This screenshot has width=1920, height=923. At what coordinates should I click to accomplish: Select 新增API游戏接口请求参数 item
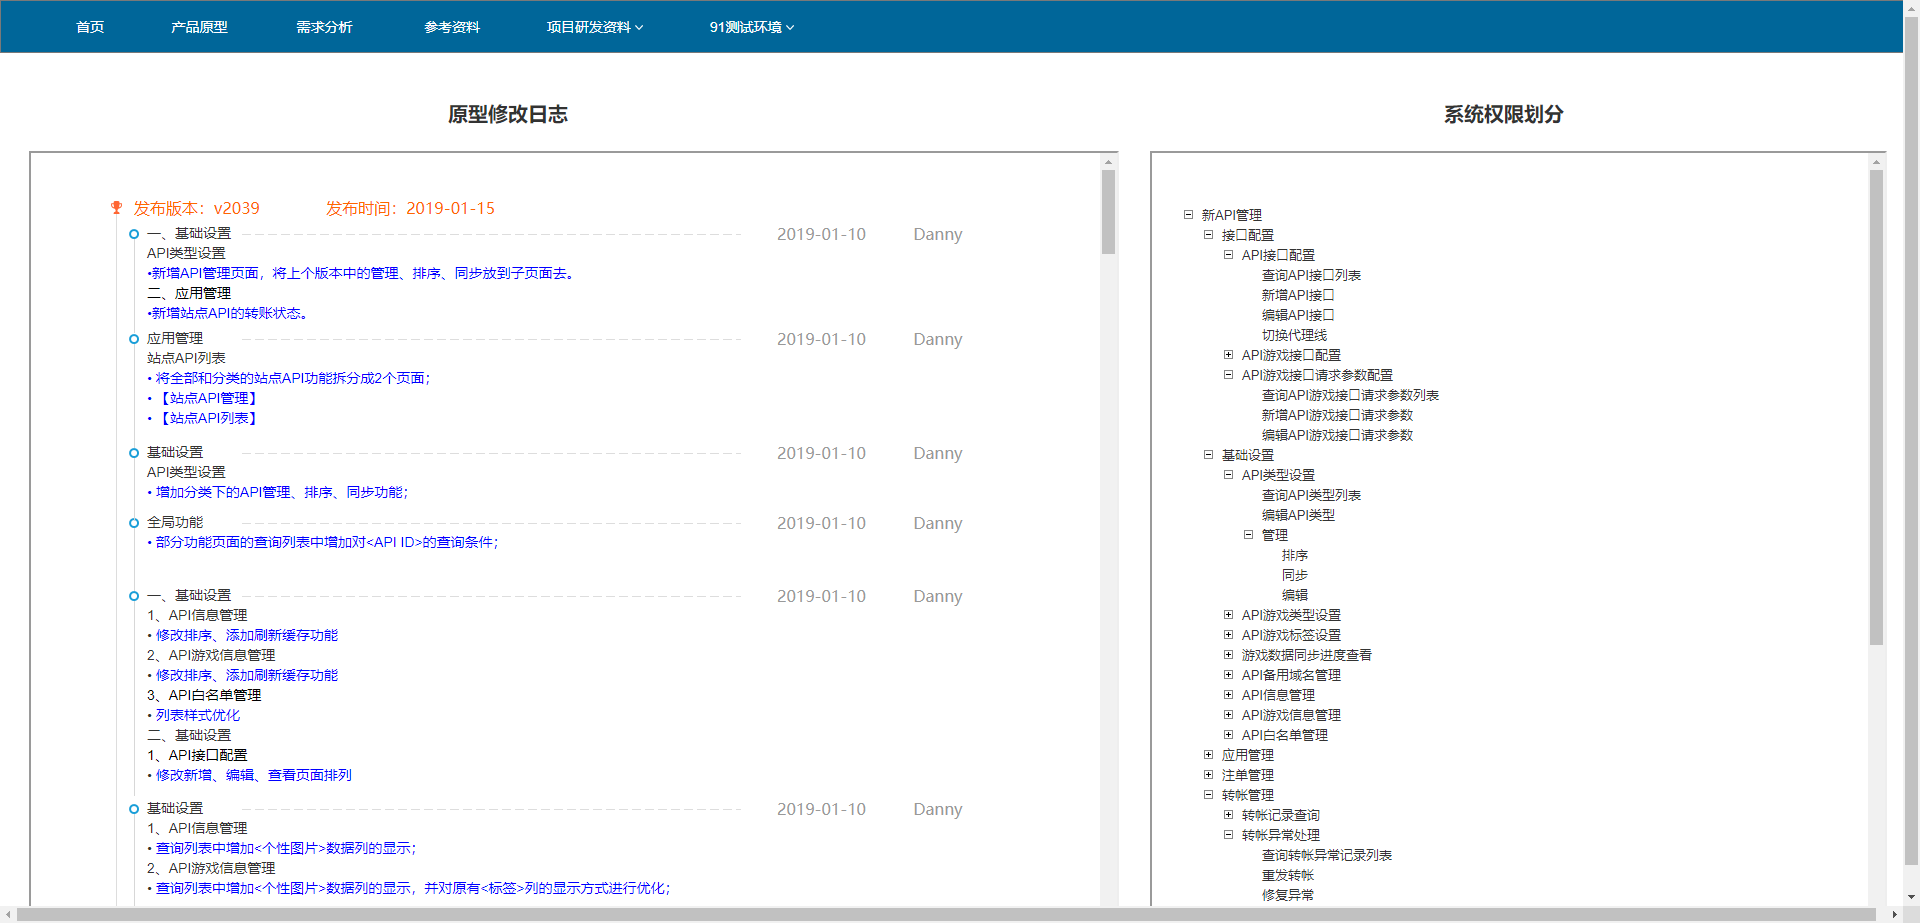(x=1337, y=415)
